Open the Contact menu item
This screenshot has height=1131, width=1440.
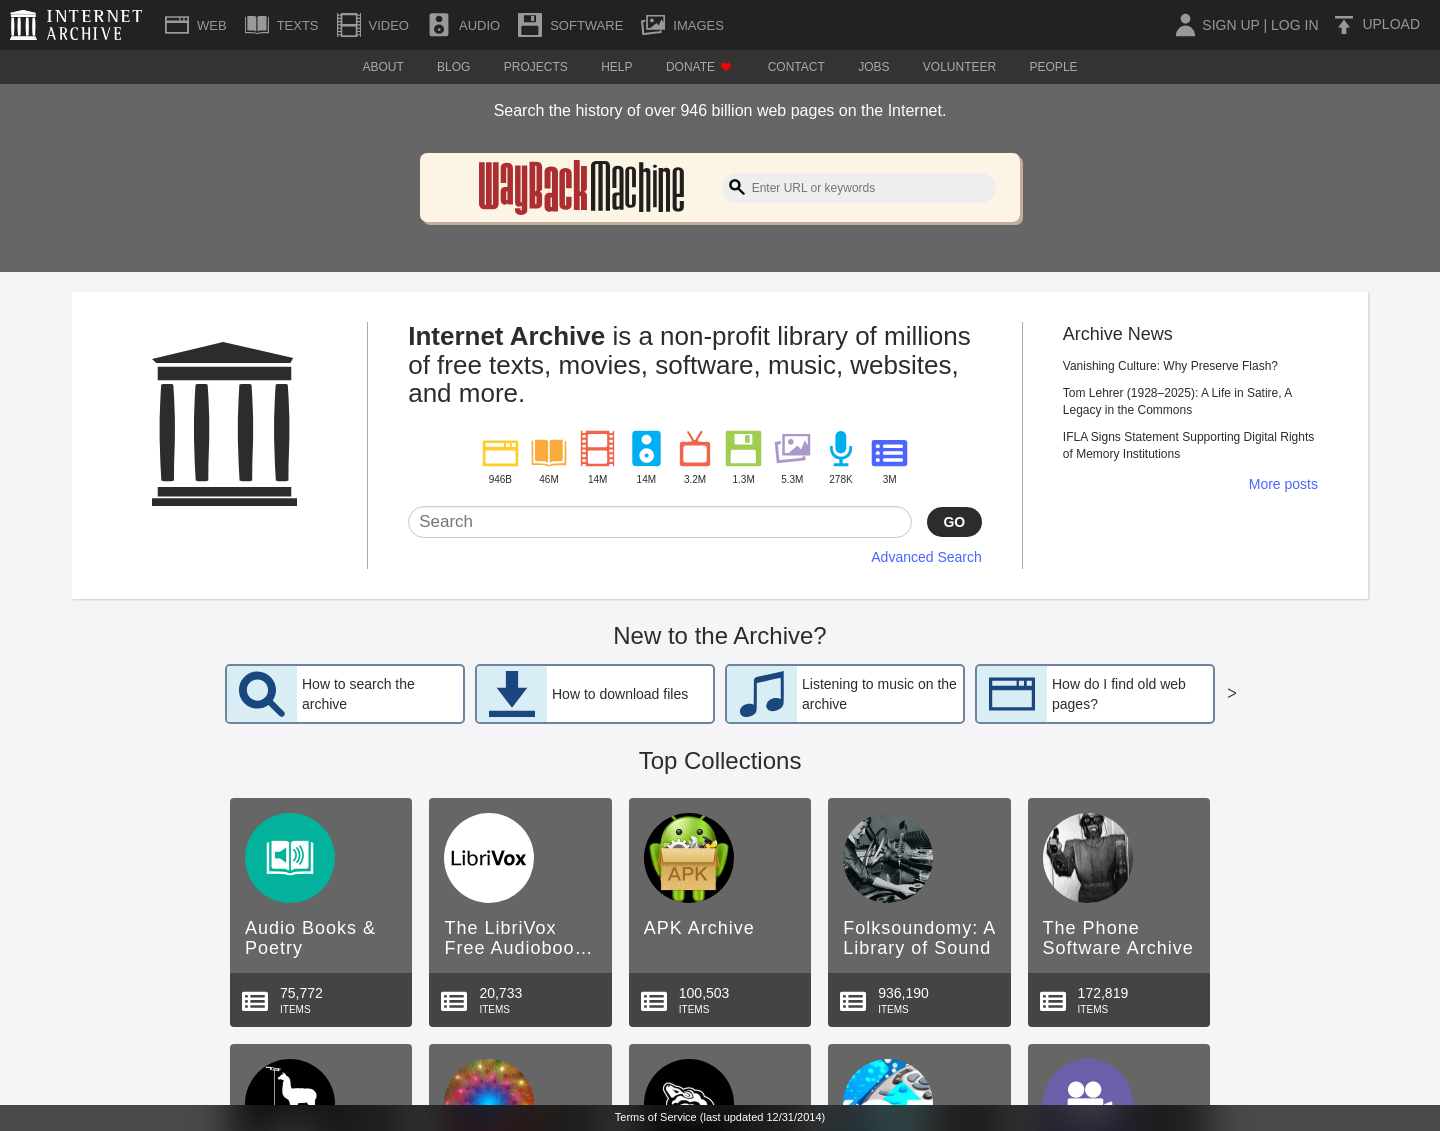(x=796, y=67)
